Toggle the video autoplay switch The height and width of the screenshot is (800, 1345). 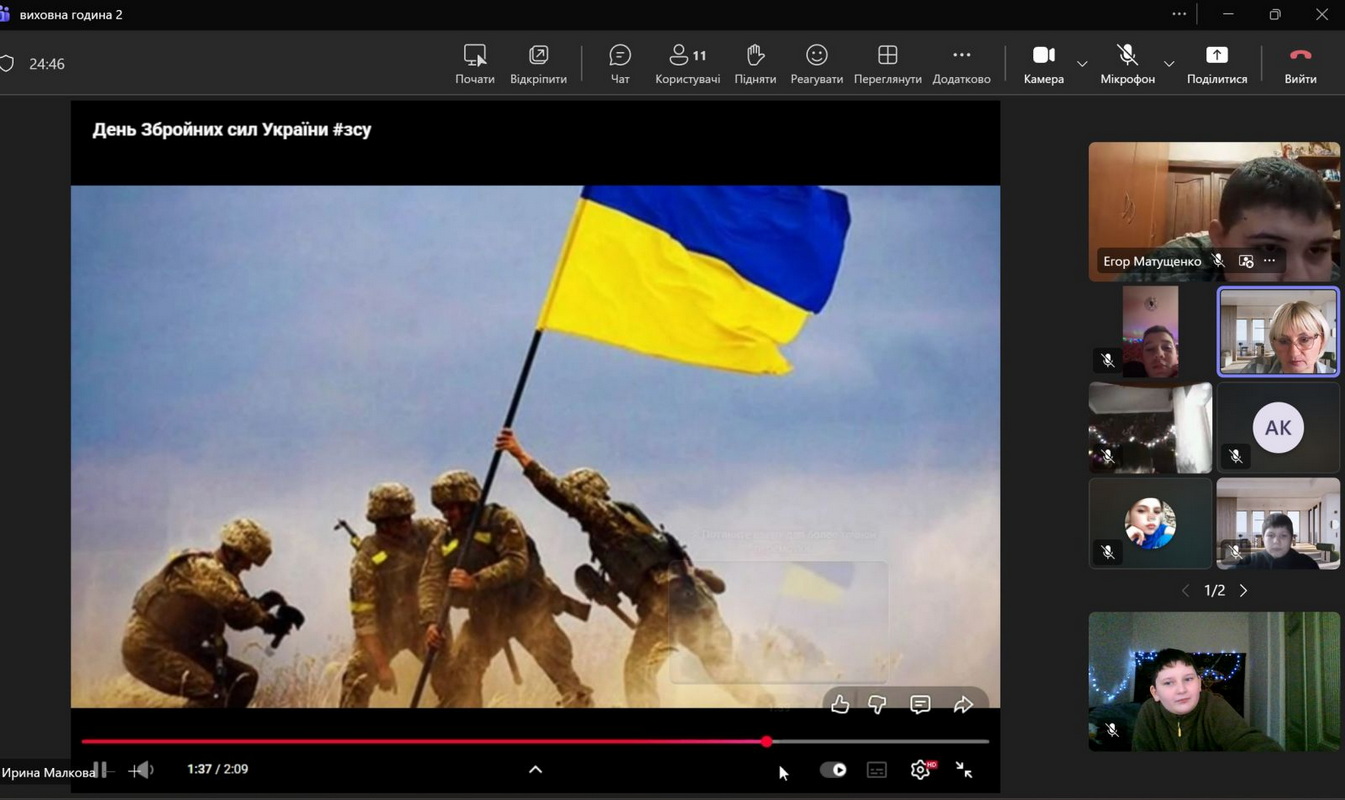tap(833, 770)
